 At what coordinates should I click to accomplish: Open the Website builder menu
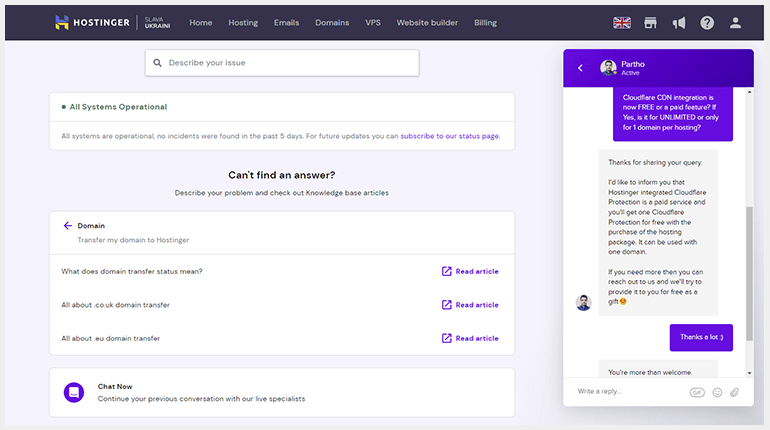pyautogui.click(x=427, y=23)
